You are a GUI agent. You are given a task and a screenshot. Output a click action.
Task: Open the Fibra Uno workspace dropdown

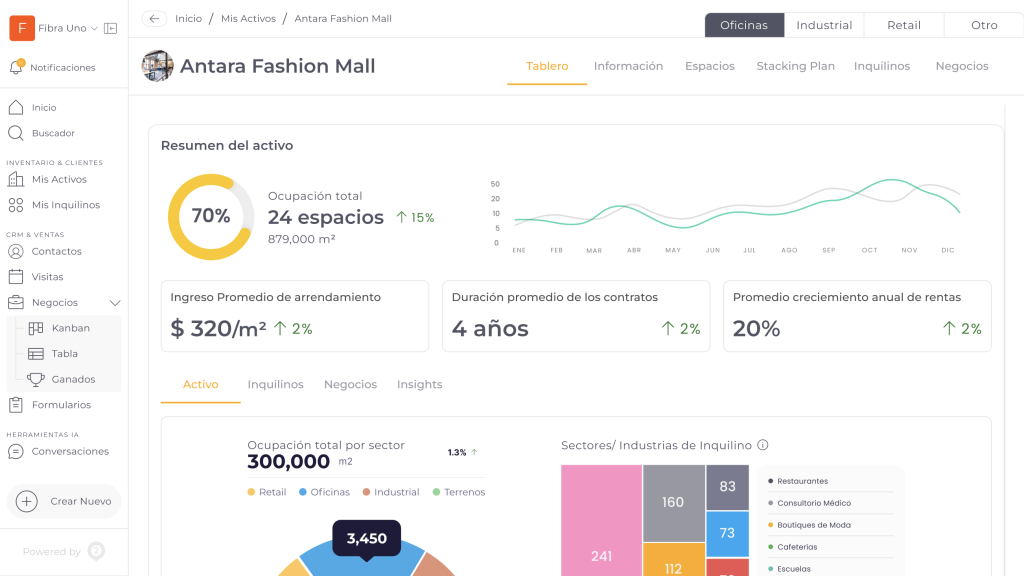pyautogui.click(x=94, y=28)
